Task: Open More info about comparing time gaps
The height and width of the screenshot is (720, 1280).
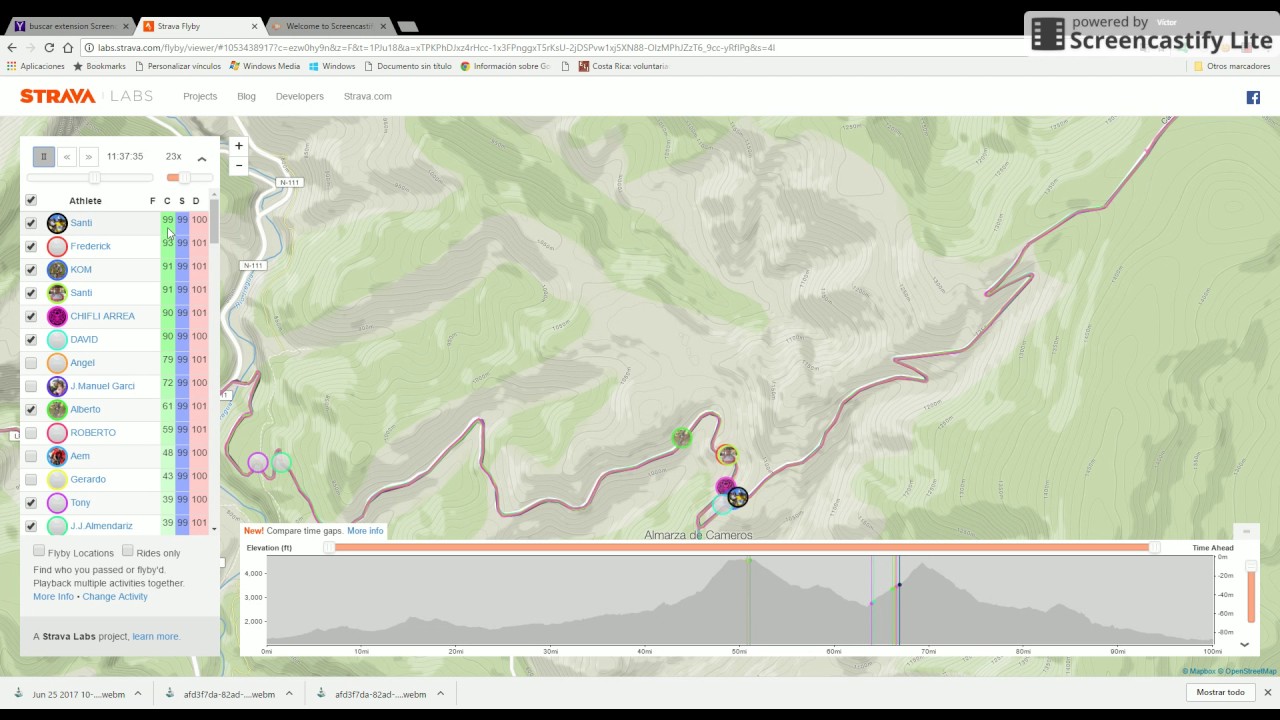Action: click(x=365, y=531)
